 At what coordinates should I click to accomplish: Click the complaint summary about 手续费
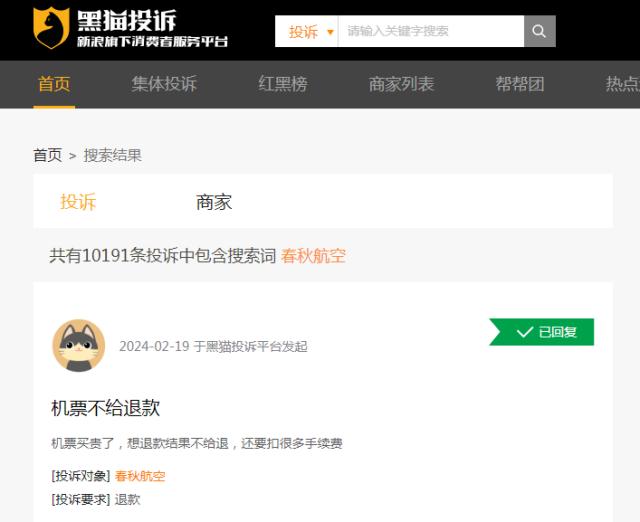(x=197, y=443)
